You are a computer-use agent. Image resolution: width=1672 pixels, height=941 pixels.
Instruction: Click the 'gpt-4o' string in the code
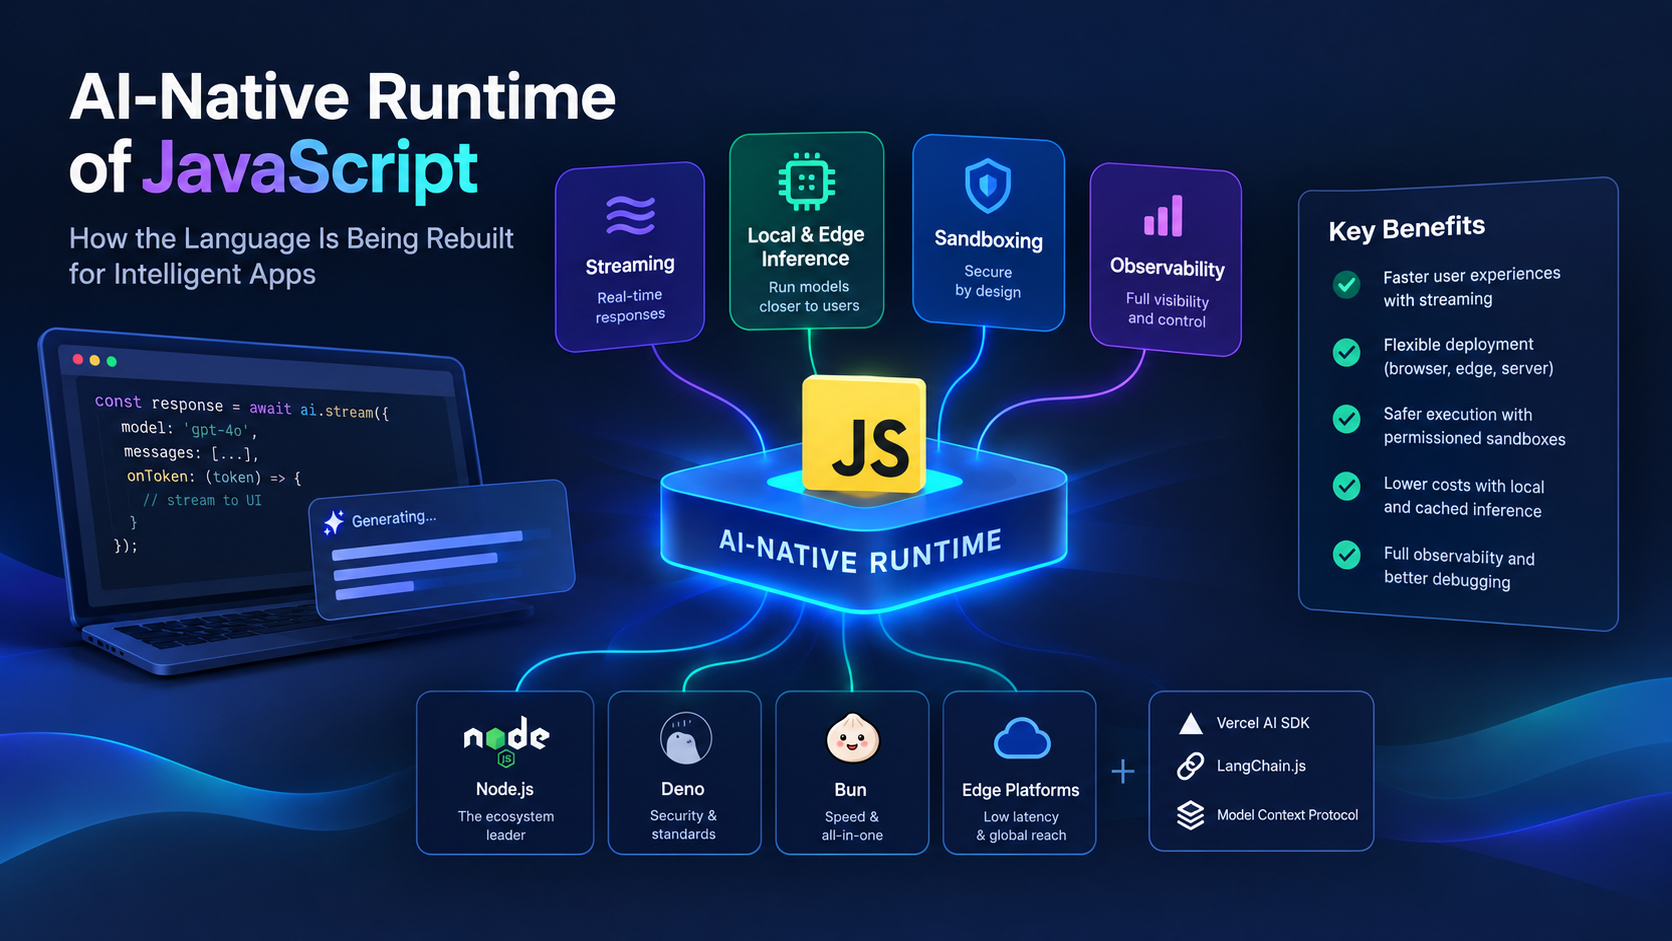(x=215, y=430)
